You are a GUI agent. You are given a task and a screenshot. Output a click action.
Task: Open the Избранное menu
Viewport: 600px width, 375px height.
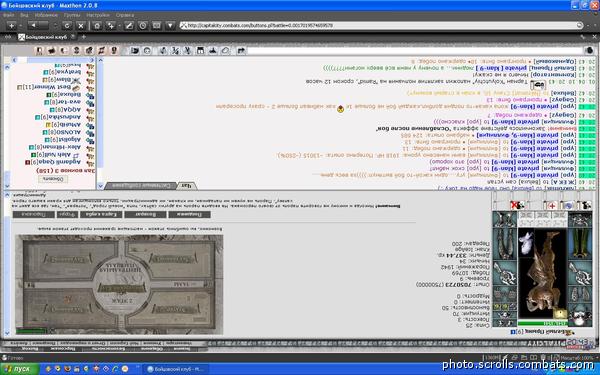click(46, 15)
